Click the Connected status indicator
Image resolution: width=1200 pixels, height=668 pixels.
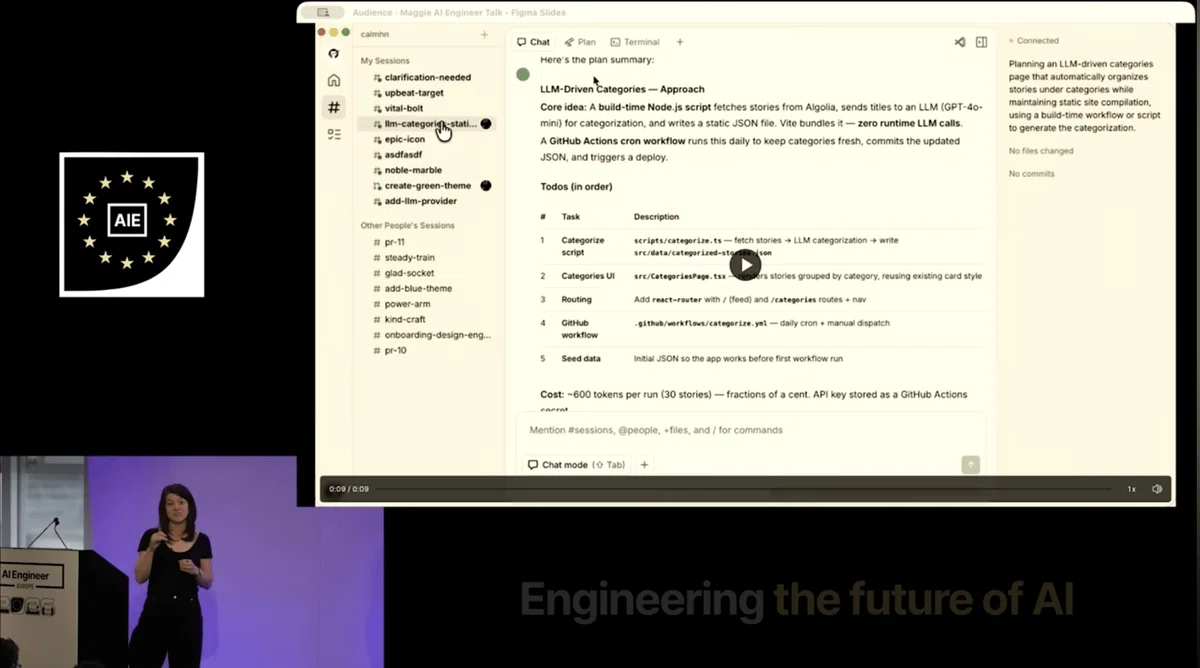pos(1034,41)
